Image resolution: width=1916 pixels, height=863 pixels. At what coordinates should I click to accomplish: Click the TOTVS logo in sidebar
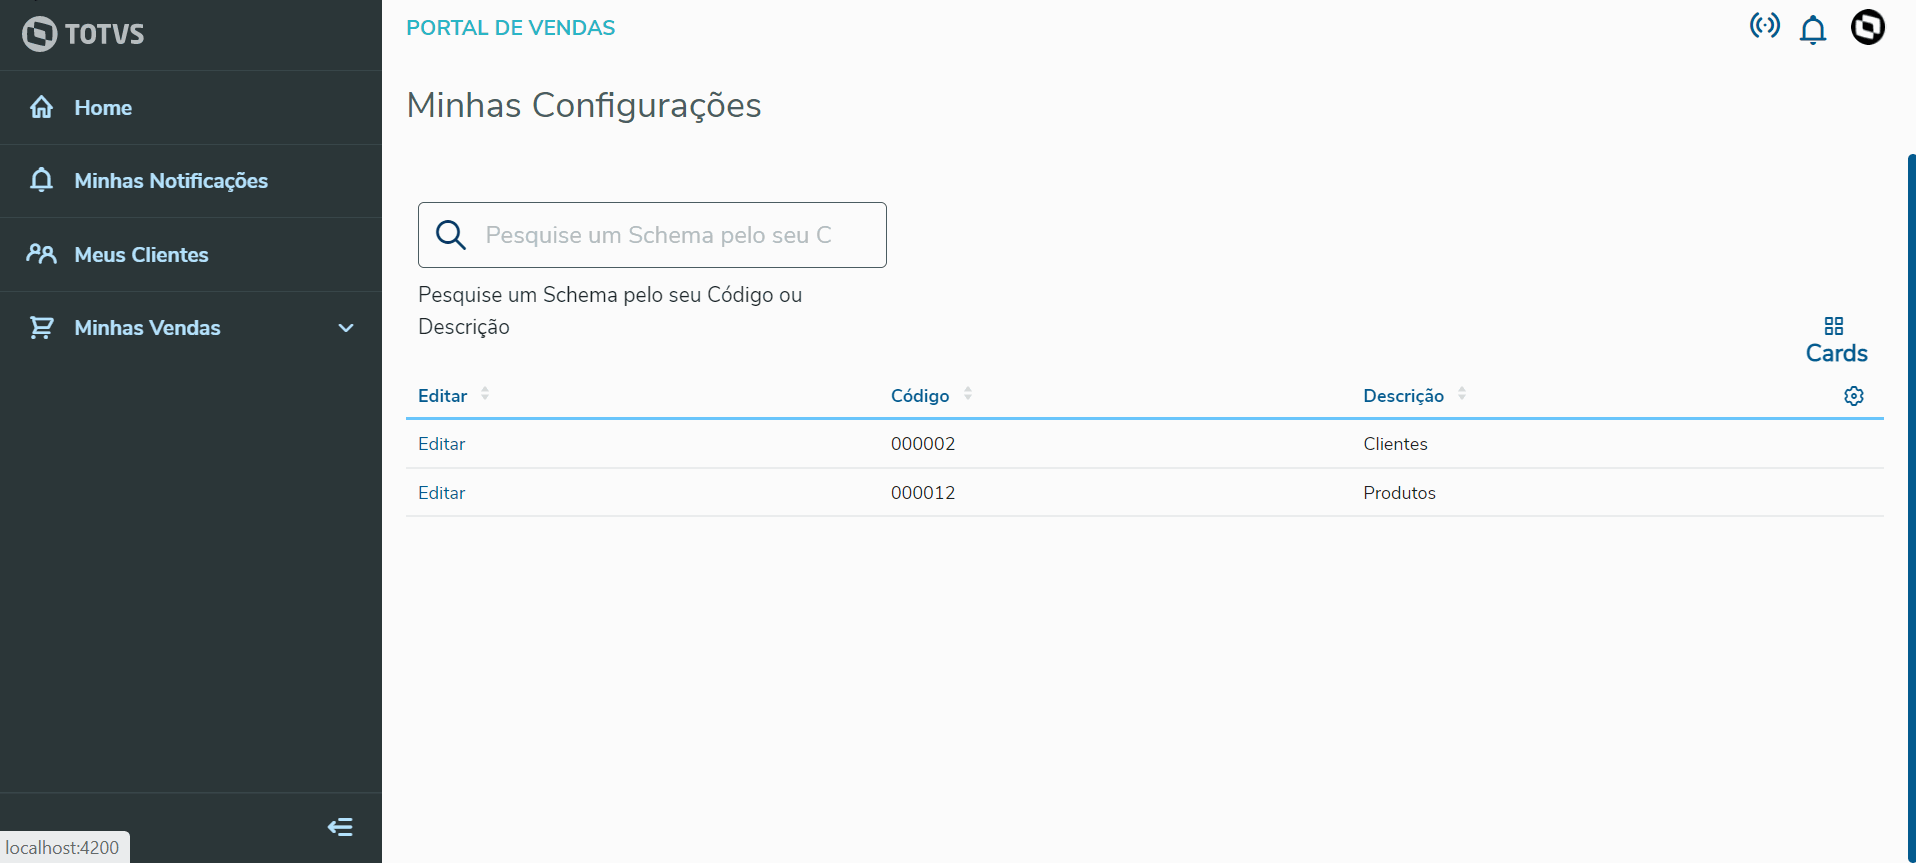click(83, 34)
